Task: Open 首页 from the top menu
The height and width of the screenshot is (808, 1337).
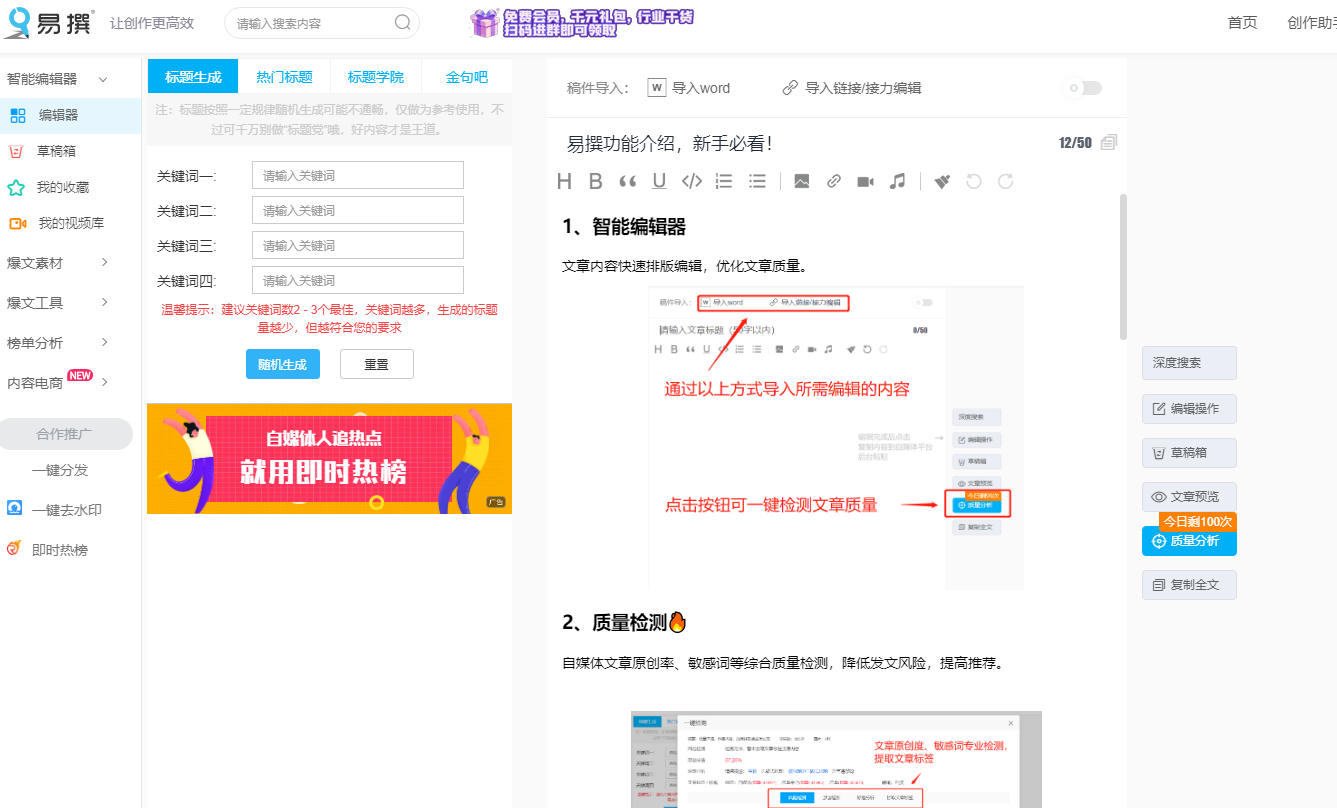Action: tap(1242, 22)
